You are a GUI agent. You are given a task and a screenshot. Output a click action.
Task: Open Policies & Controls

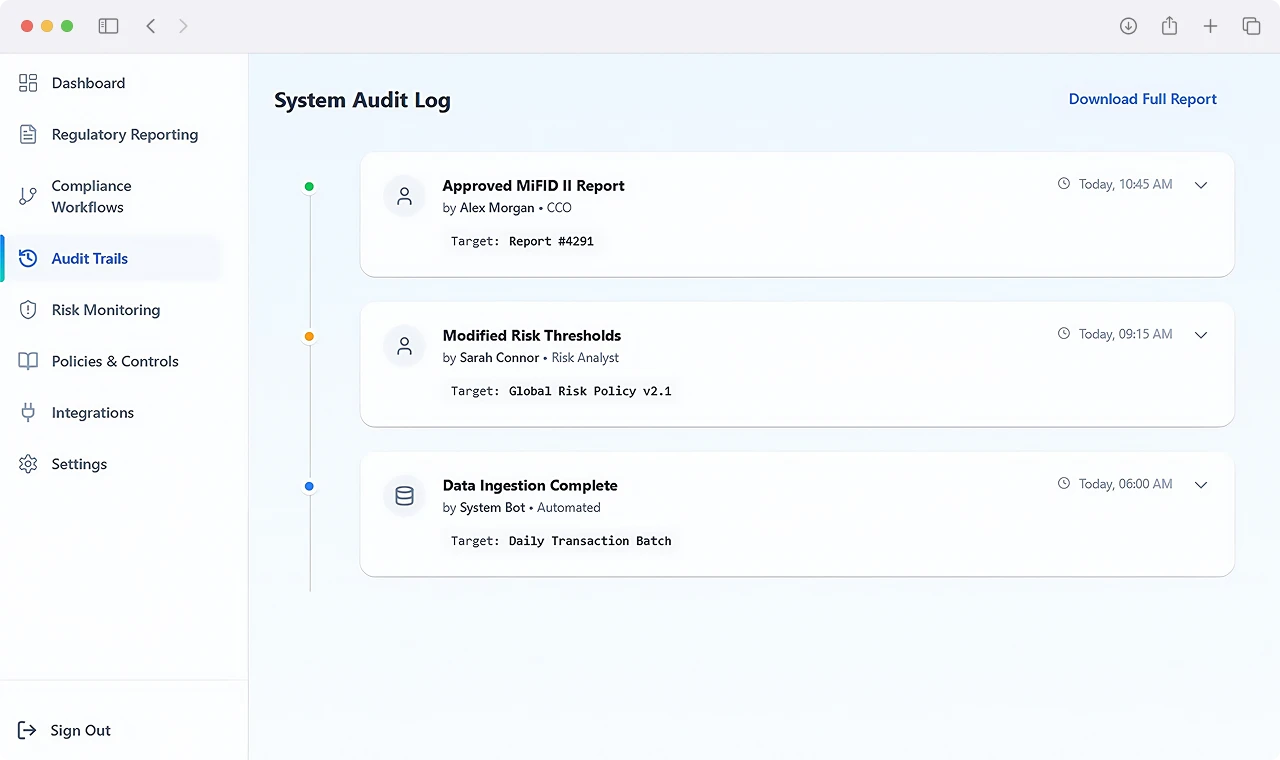[x=111, y=361]
